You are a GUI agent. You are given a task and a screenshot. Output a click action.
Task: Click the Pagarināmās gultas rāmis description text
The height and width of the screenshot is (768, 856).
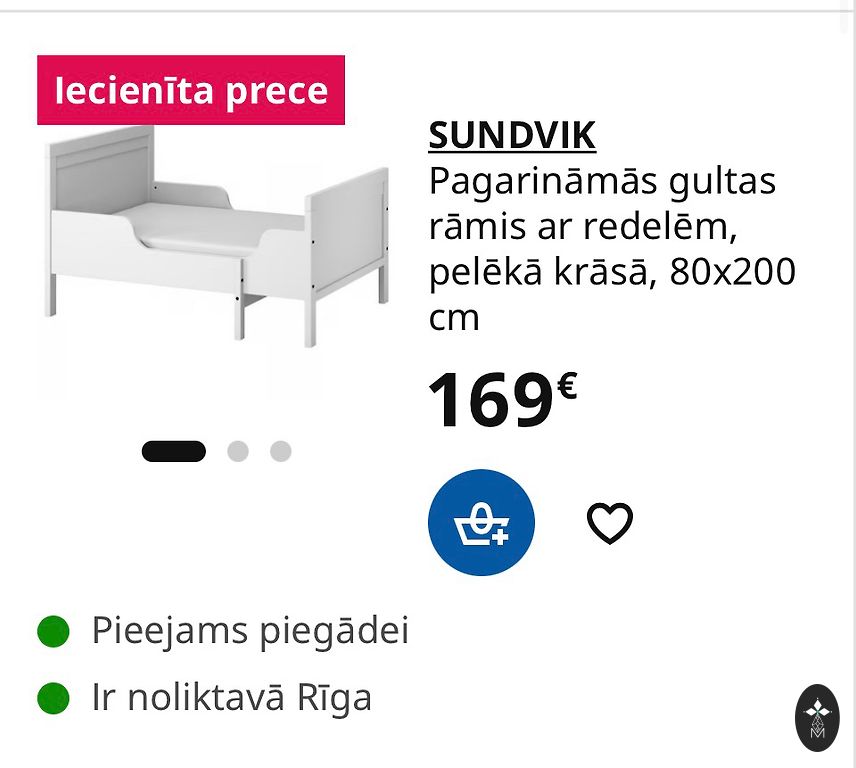[x=602, y=182]
